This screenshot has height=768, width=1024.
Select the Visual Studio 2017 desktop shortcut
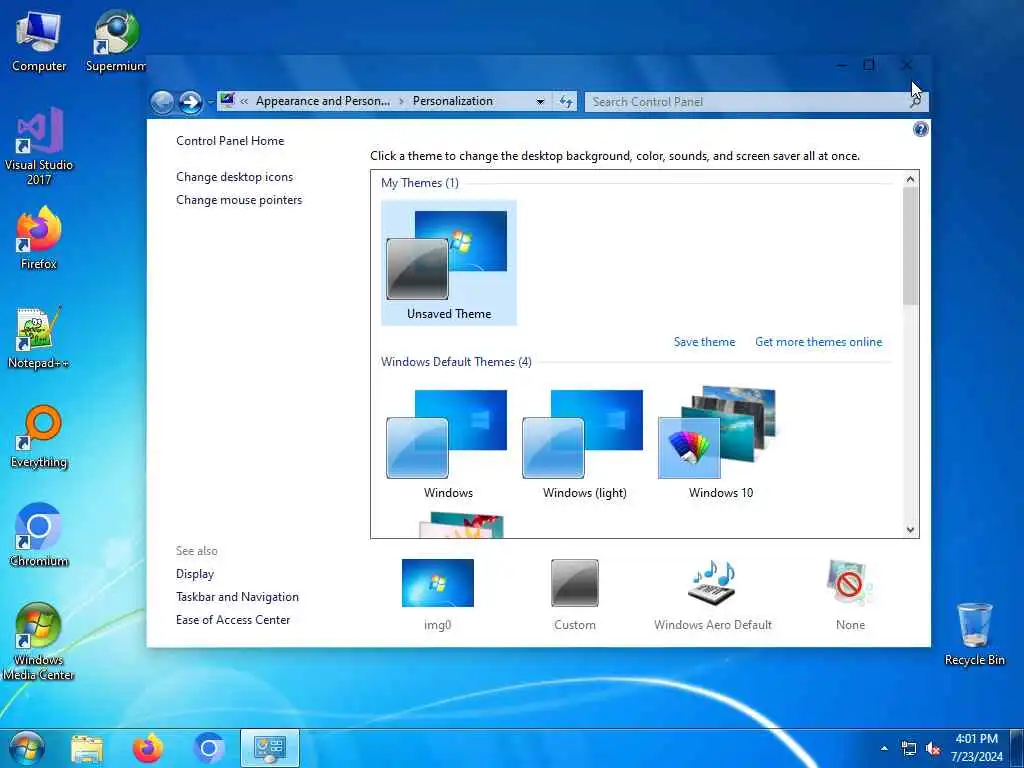coord(39,146)
